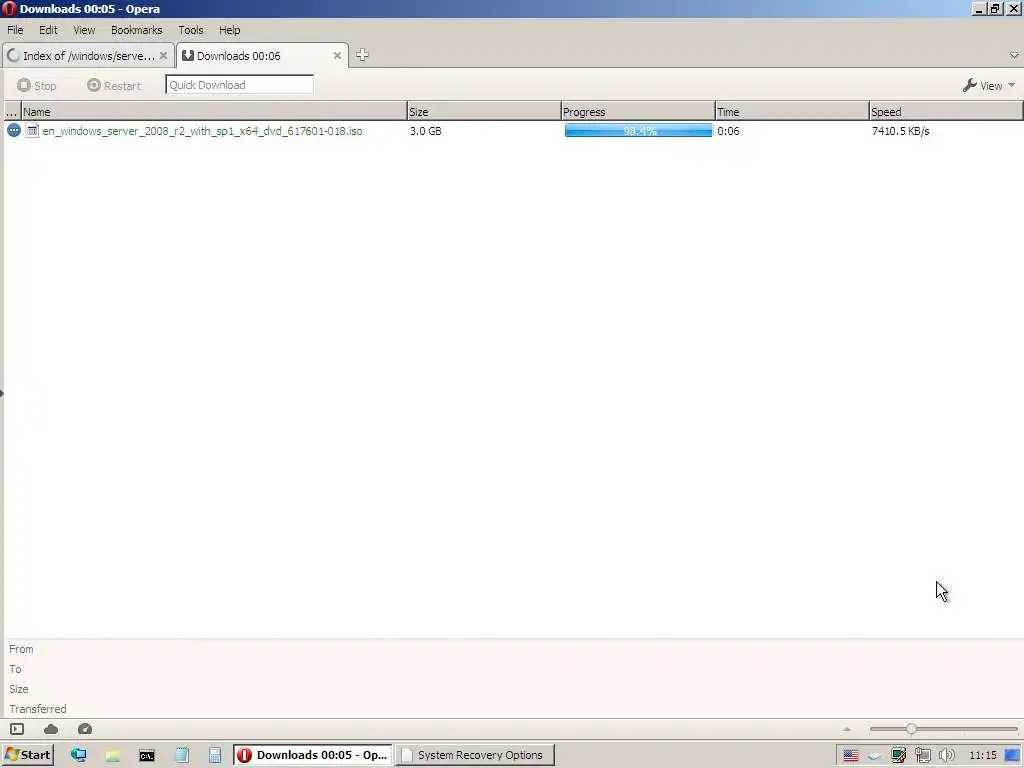Screen dimensions: 1024x768
Task: Click the 11:15 system clock
Action: (982, 756)
